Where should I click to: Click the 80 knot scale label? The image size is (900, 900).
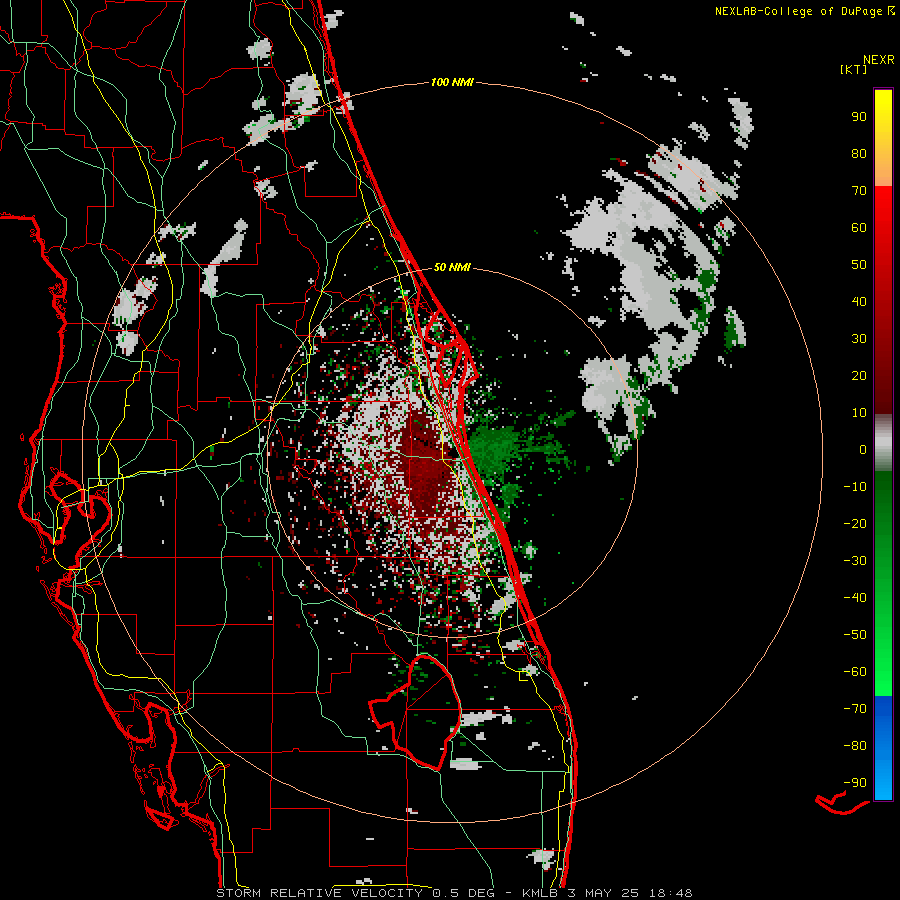[x=859, y=153]
